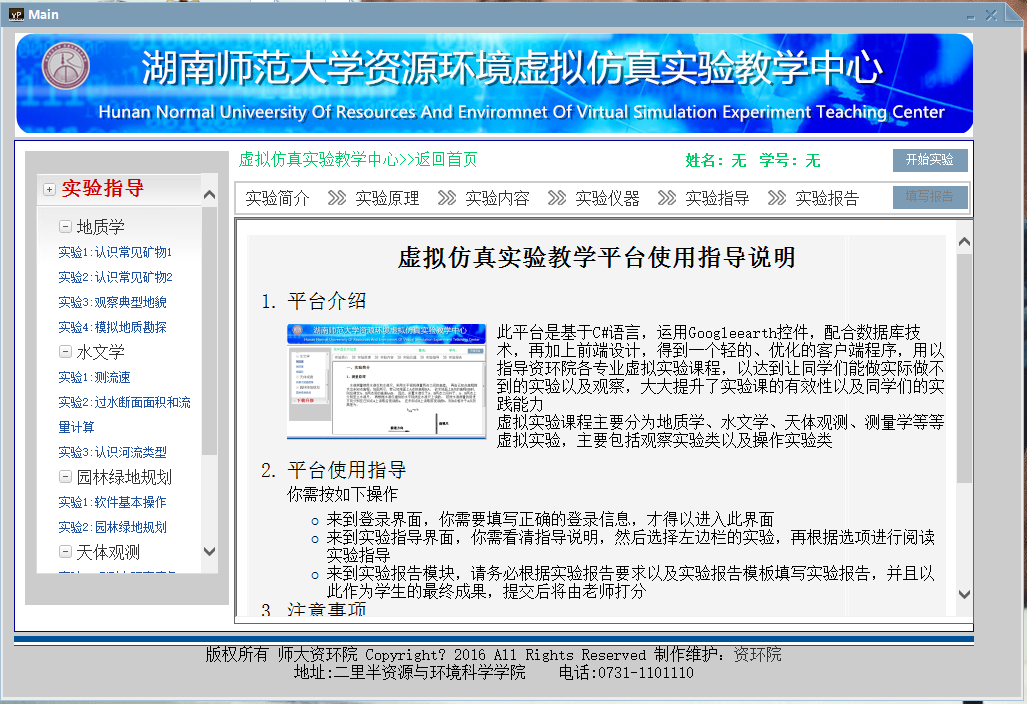Screen dimensions: 1027x704
Task: Click footer address 二里半资源与环境科学学院
Action: (430, 673)
